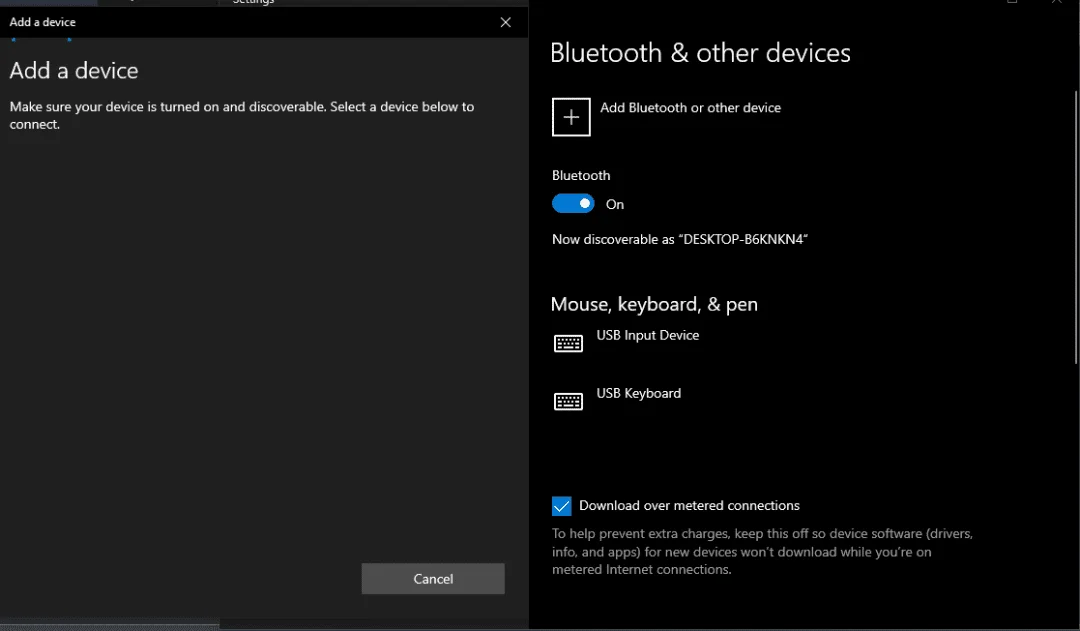Click the discoverable name DESKTOP-B6KNKN4 text
The width and height of the screenshot is (1080, 631).
tap(742, 240)
